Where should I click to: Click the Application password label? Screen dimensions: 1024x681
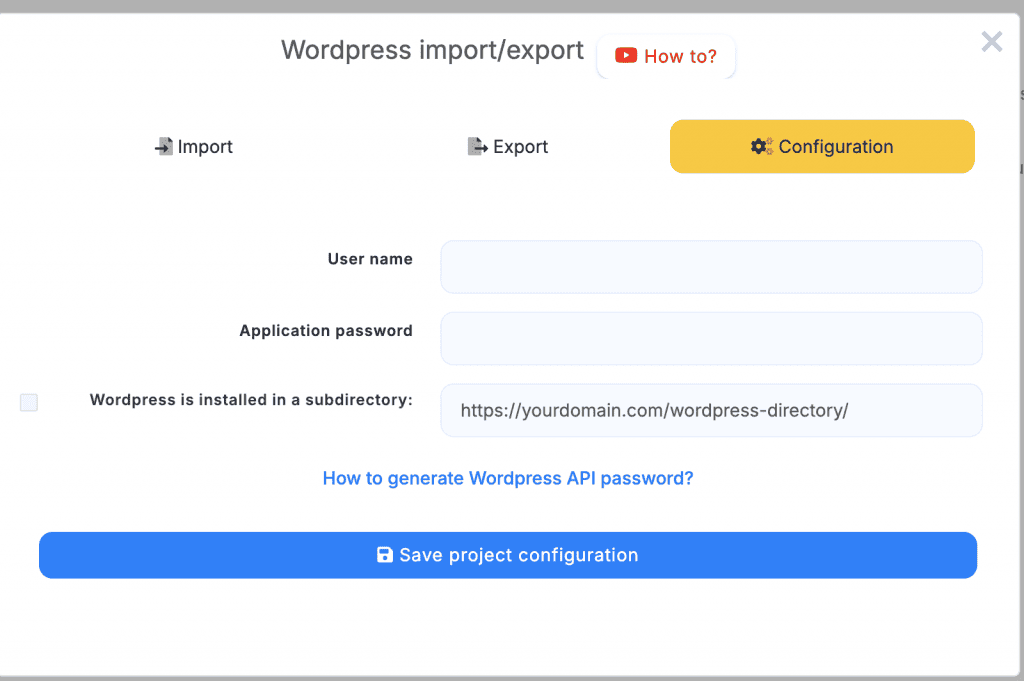point(326,330)
